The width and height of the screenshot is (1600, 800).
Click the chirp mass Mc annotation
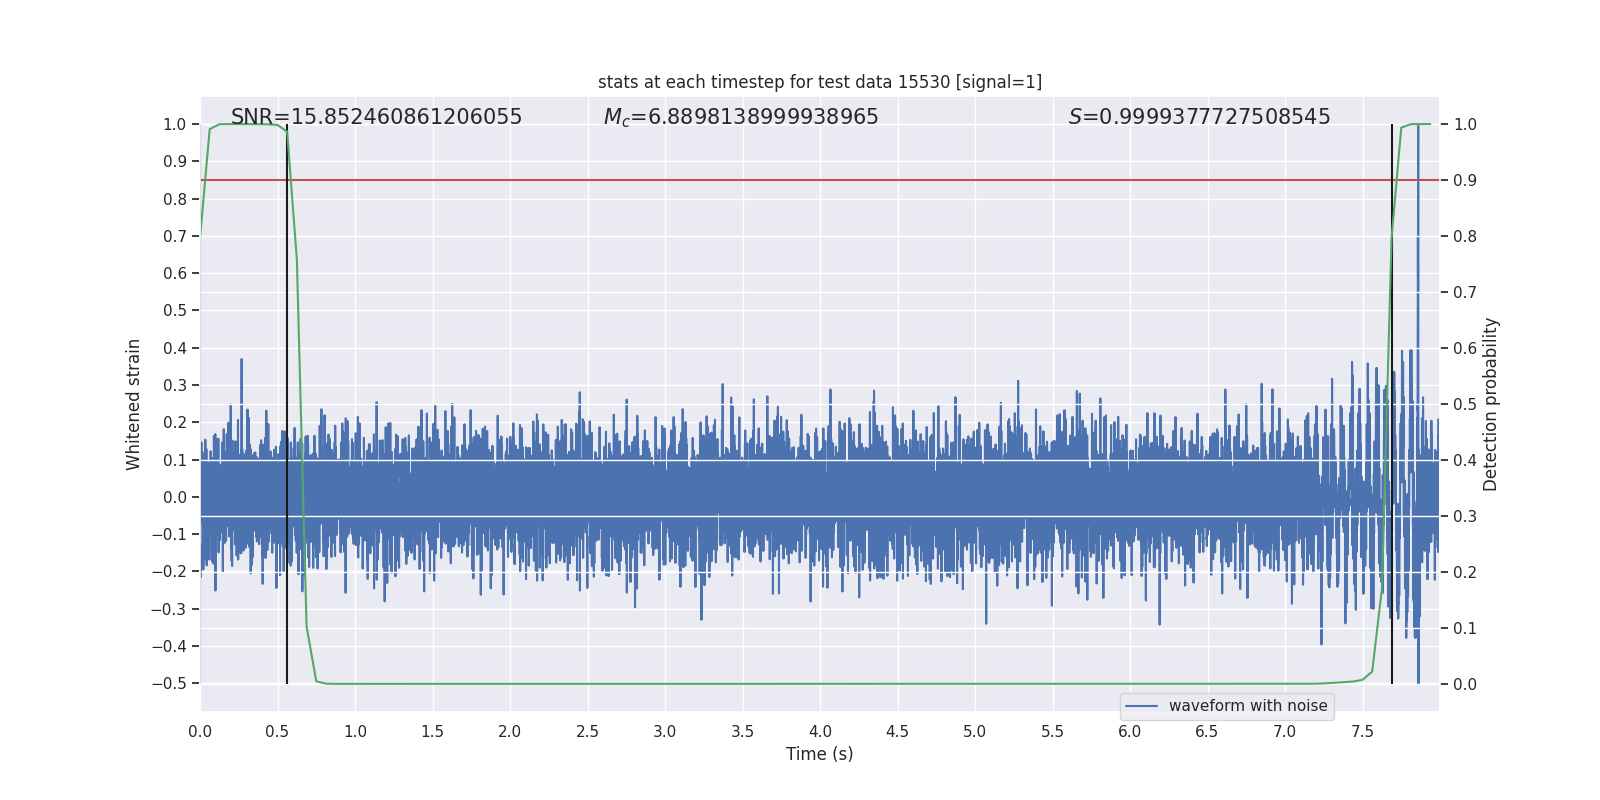740,117
